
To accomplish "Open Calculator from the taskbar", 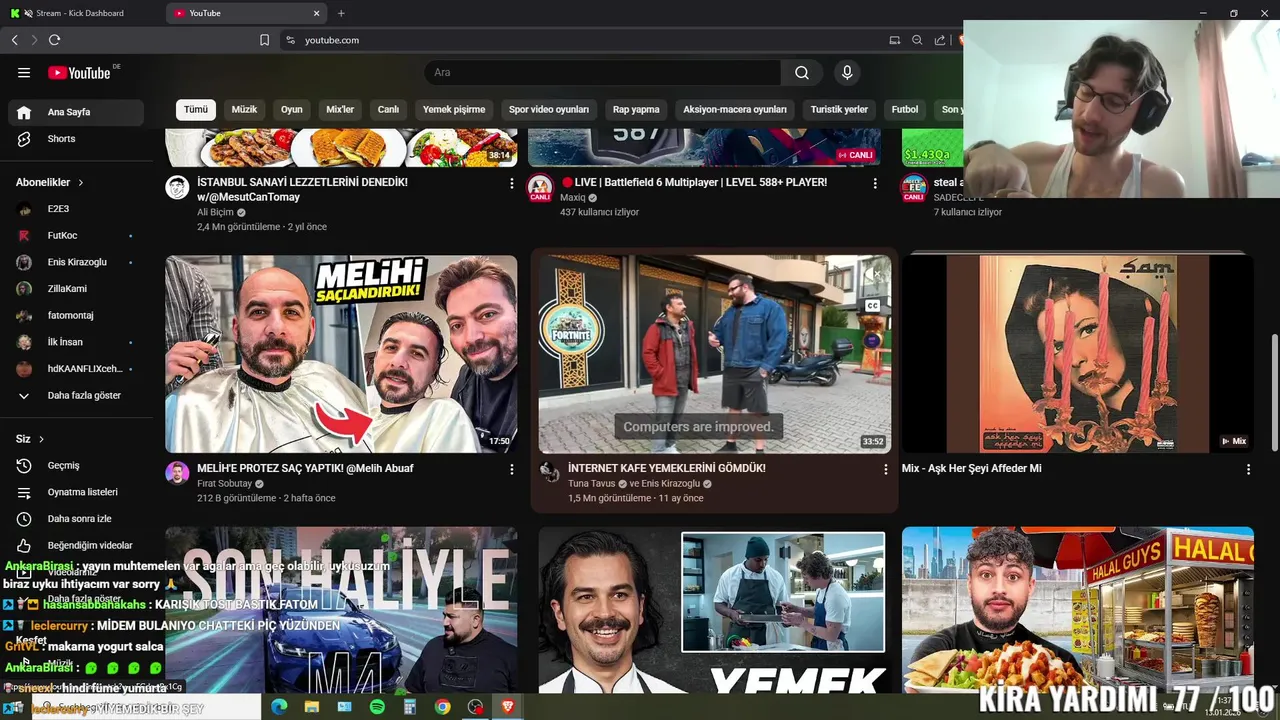I will click(410, 707).
